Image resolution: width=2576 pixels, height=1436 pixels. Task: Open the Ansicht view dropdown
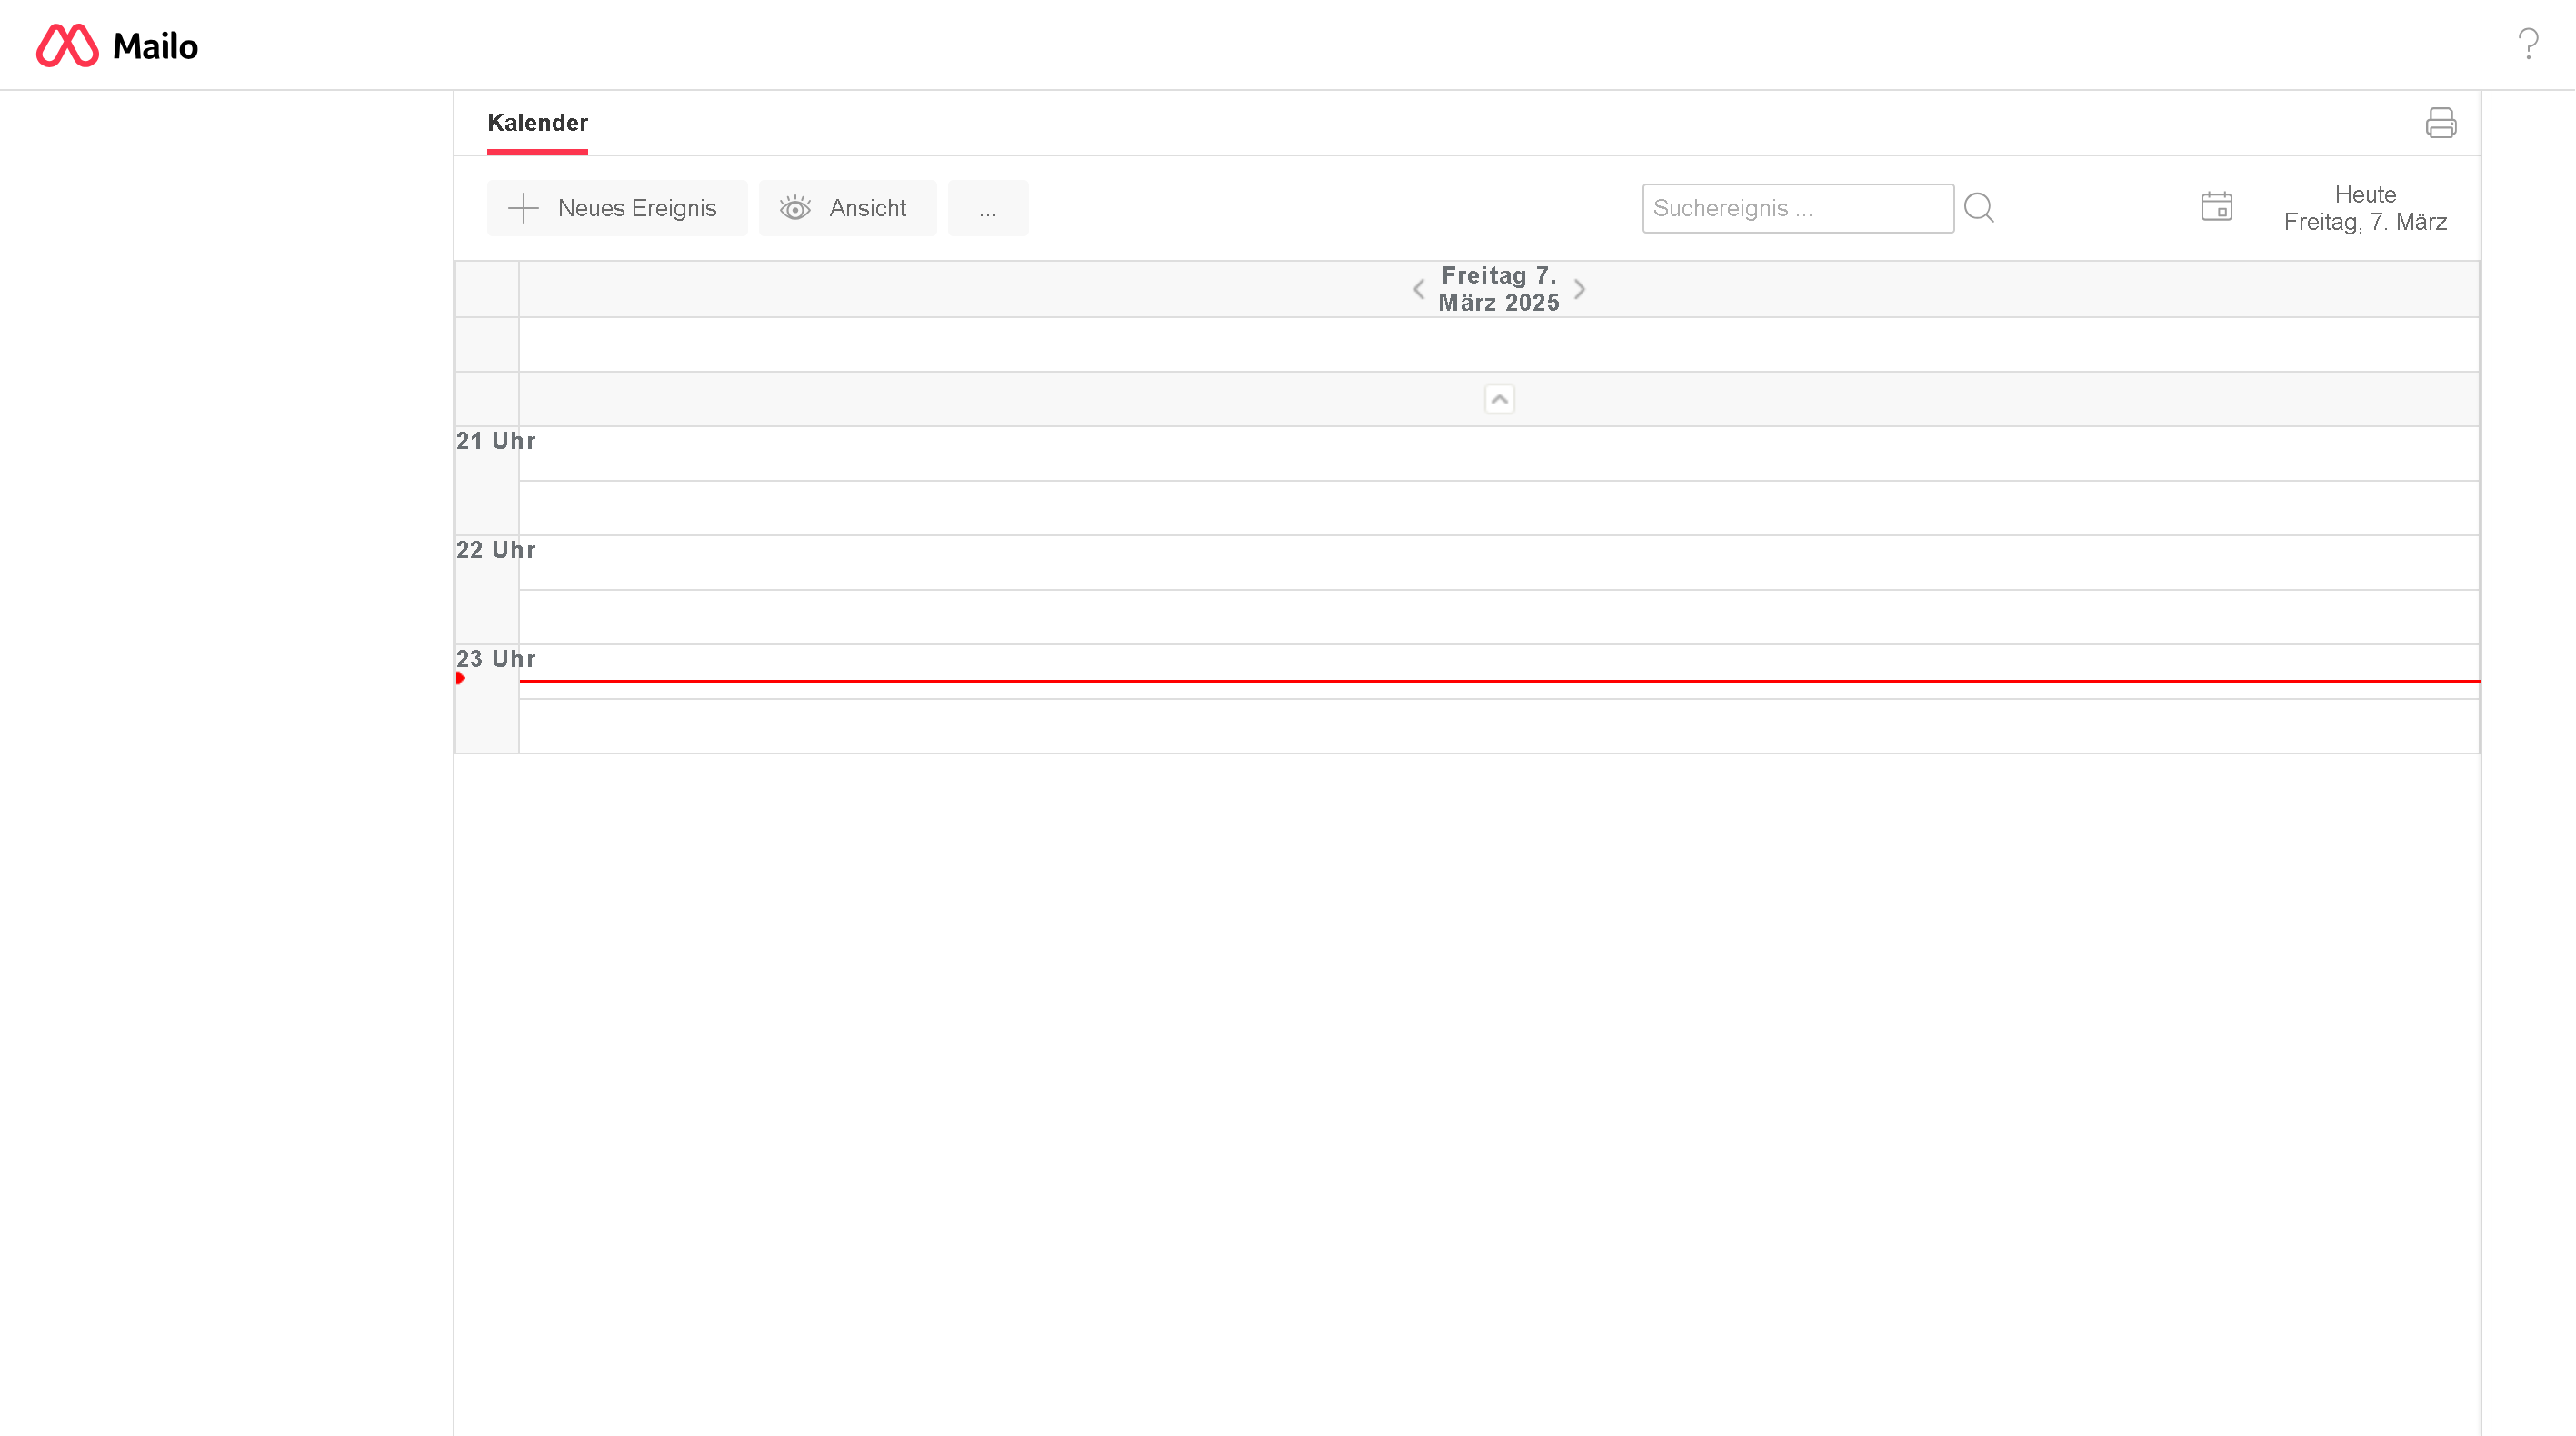[x=867, y=208]
